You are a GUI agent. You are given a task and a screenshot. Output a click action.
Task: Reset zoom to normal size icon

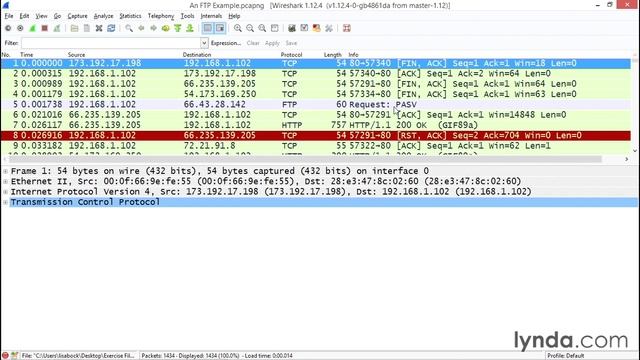[262, 28]
